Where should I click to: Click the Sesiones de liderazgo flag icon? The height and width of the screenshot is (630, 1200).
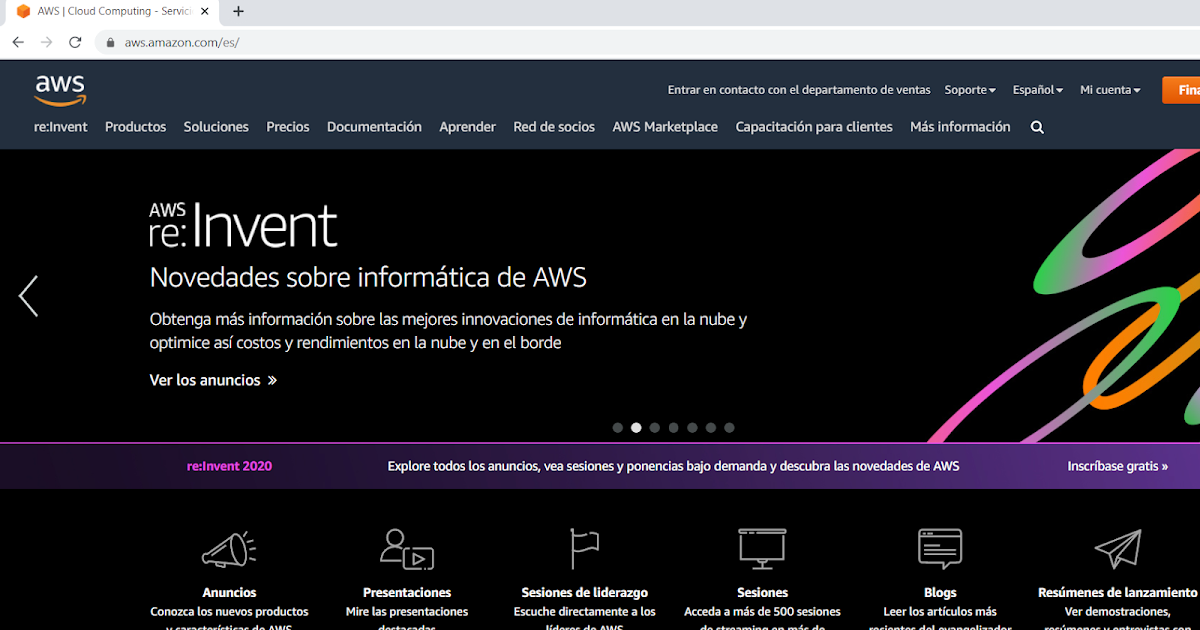click(x=584, y=548)
